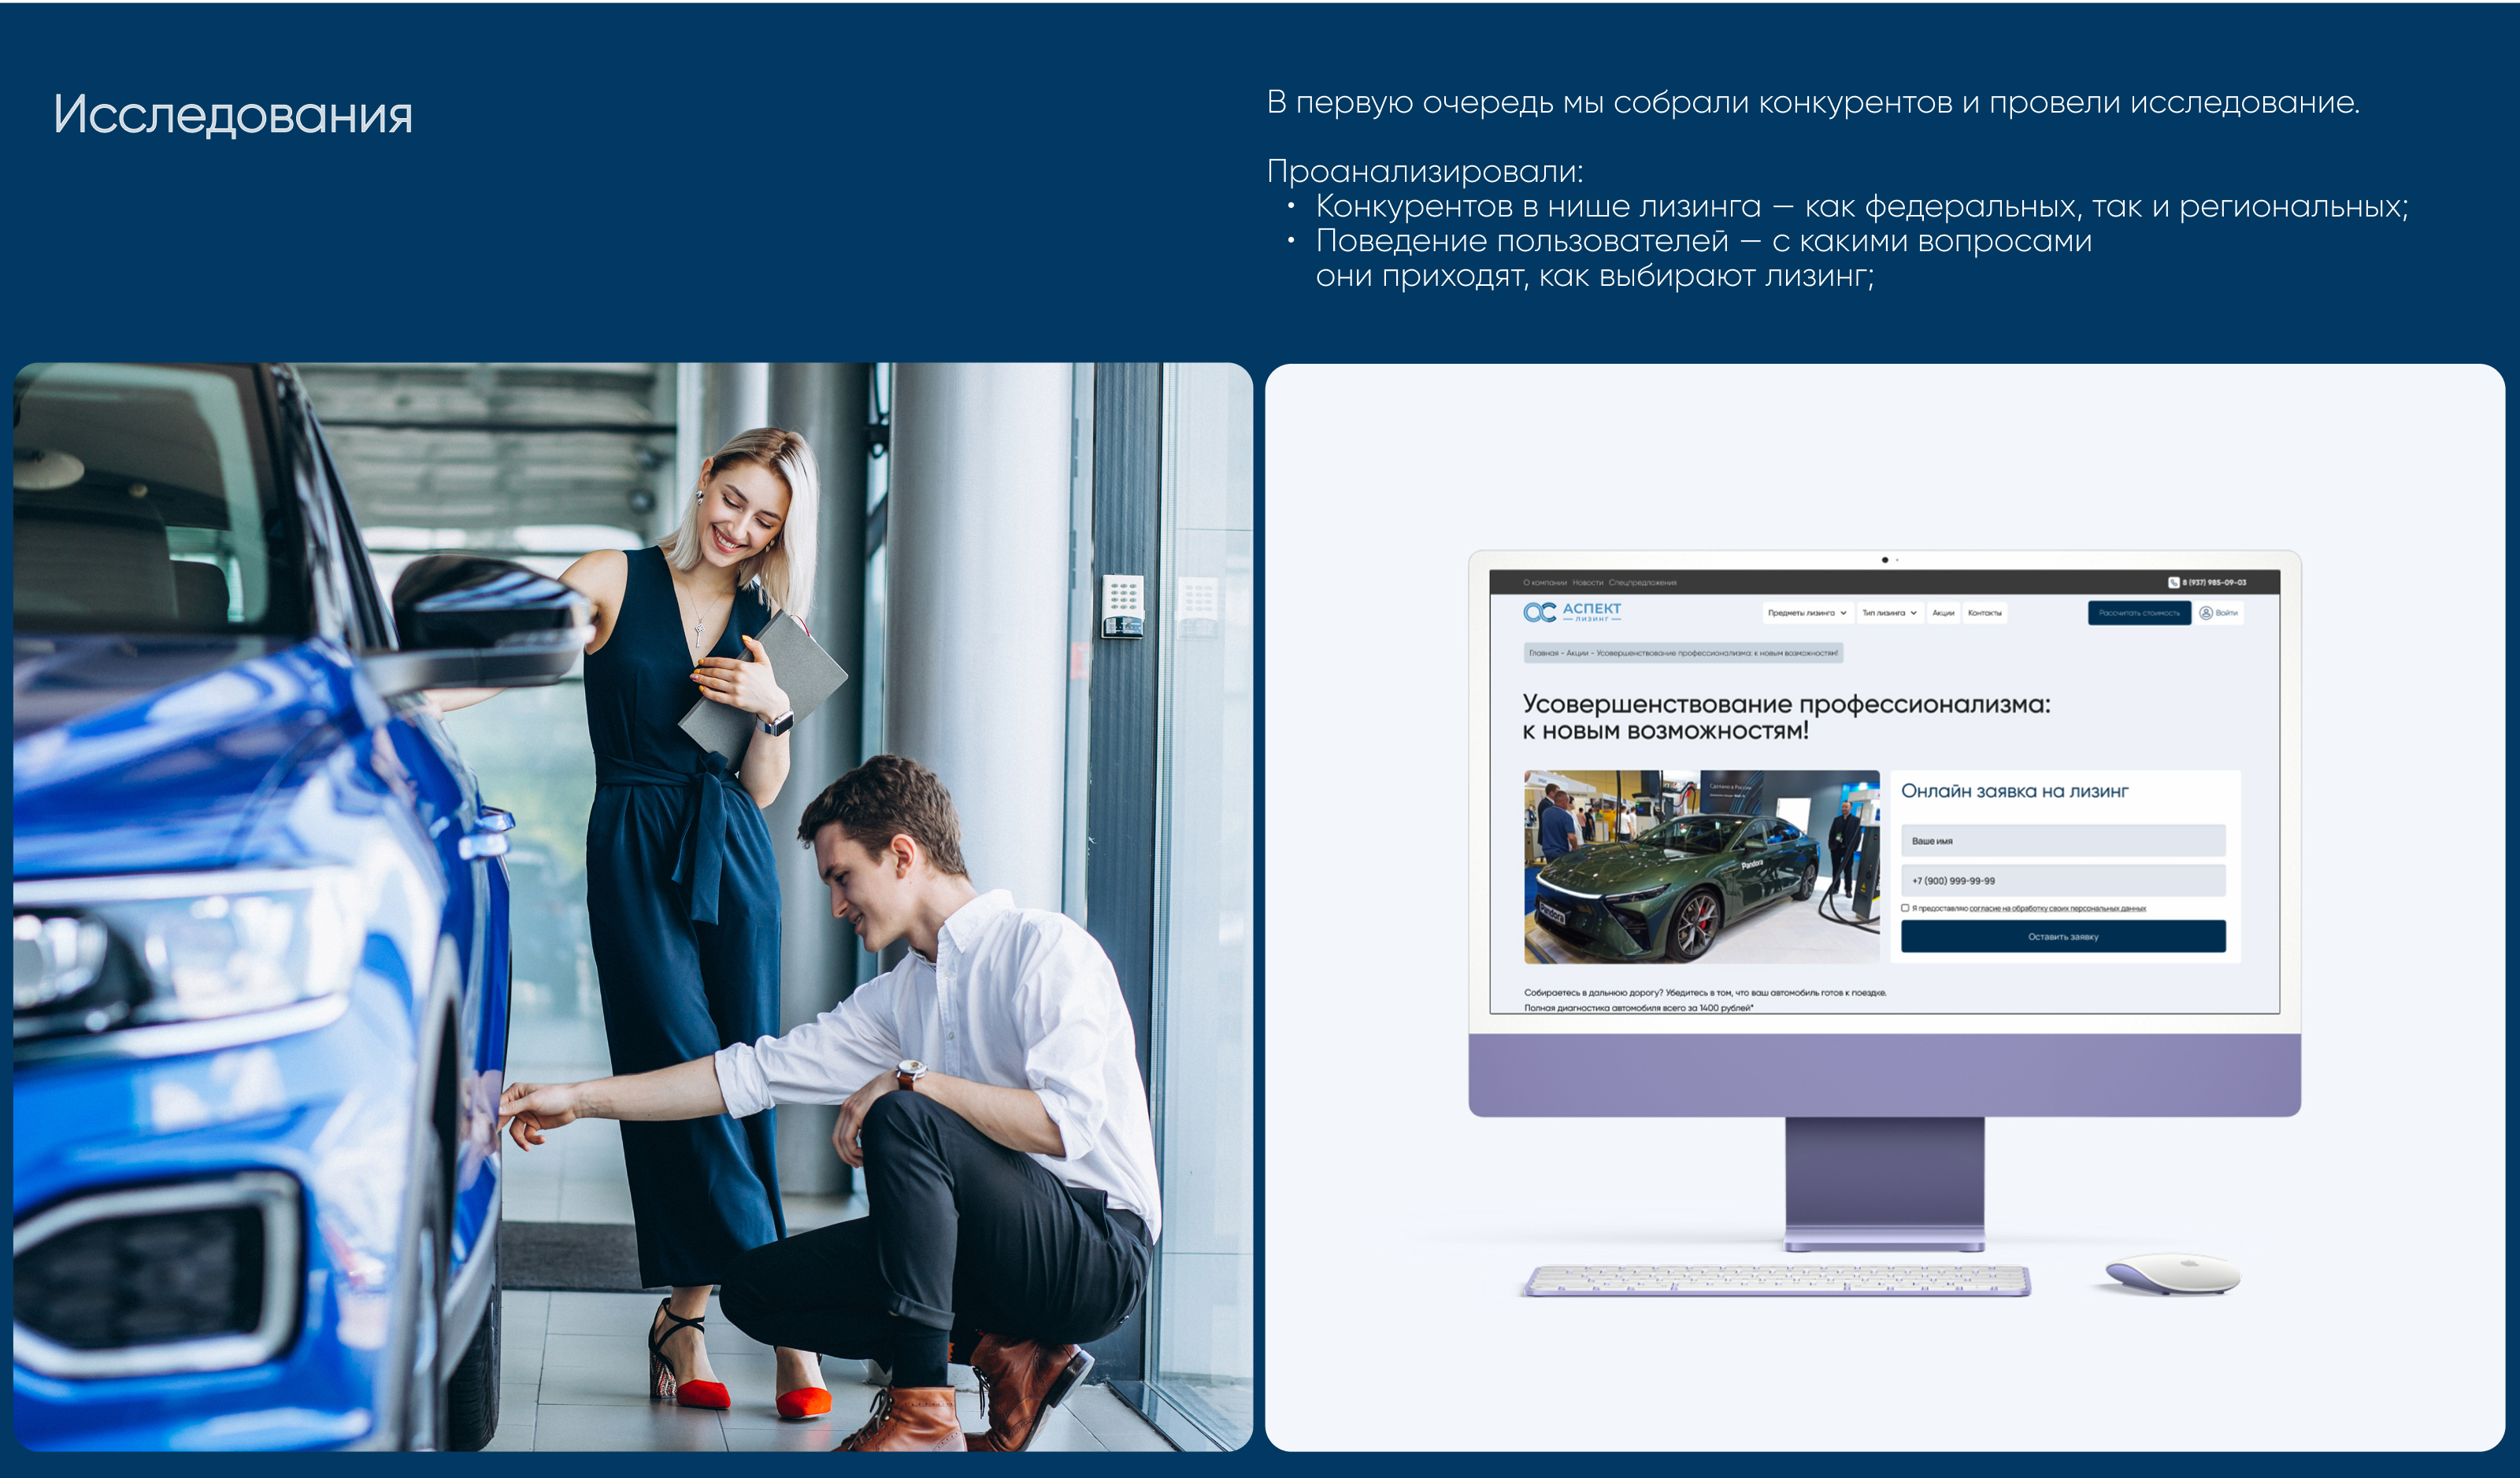Open the personal data processing consent link
Screen dimensions: 2520x1478
(2057, 908)
